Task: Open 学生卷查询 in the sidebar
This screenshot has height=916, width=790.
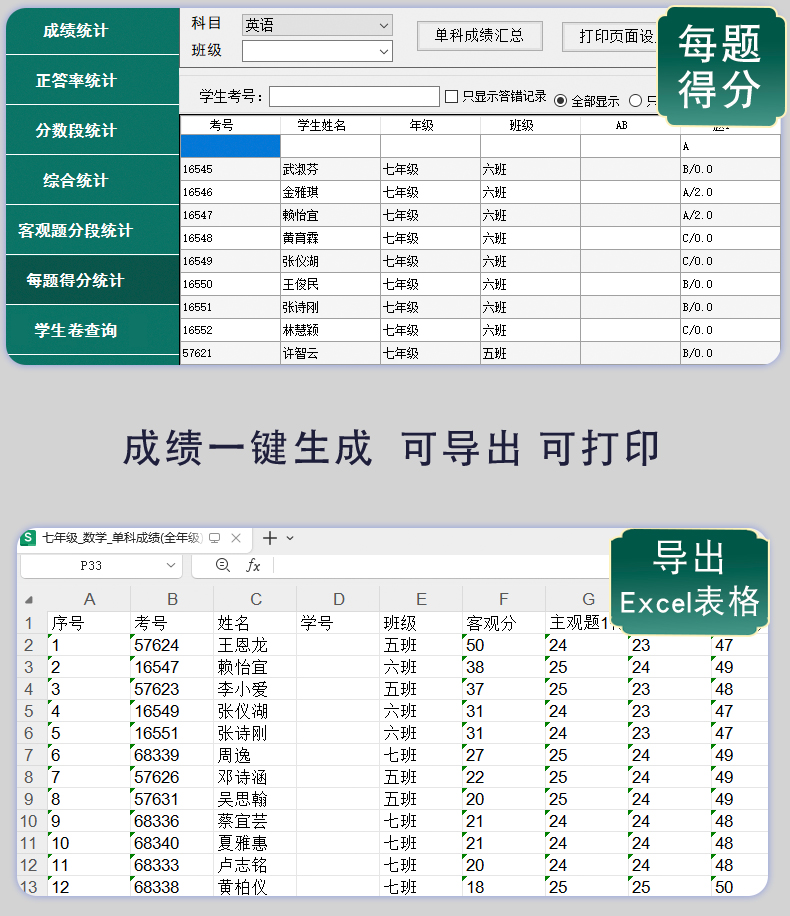Action: pyautogui.click(x=76, y=331)
